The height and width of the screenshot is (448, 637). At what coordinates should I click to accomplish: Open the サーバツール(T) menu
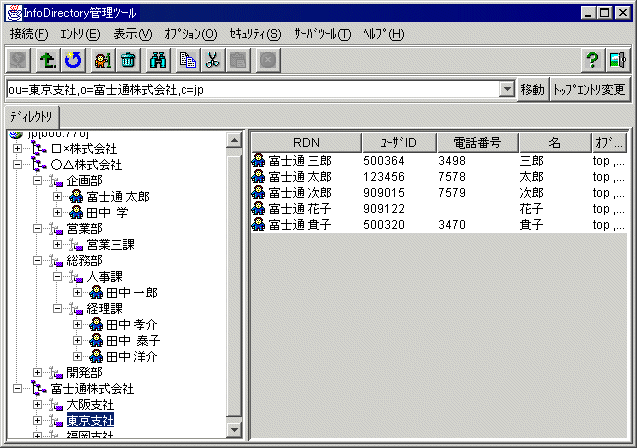tap(323, 34)
